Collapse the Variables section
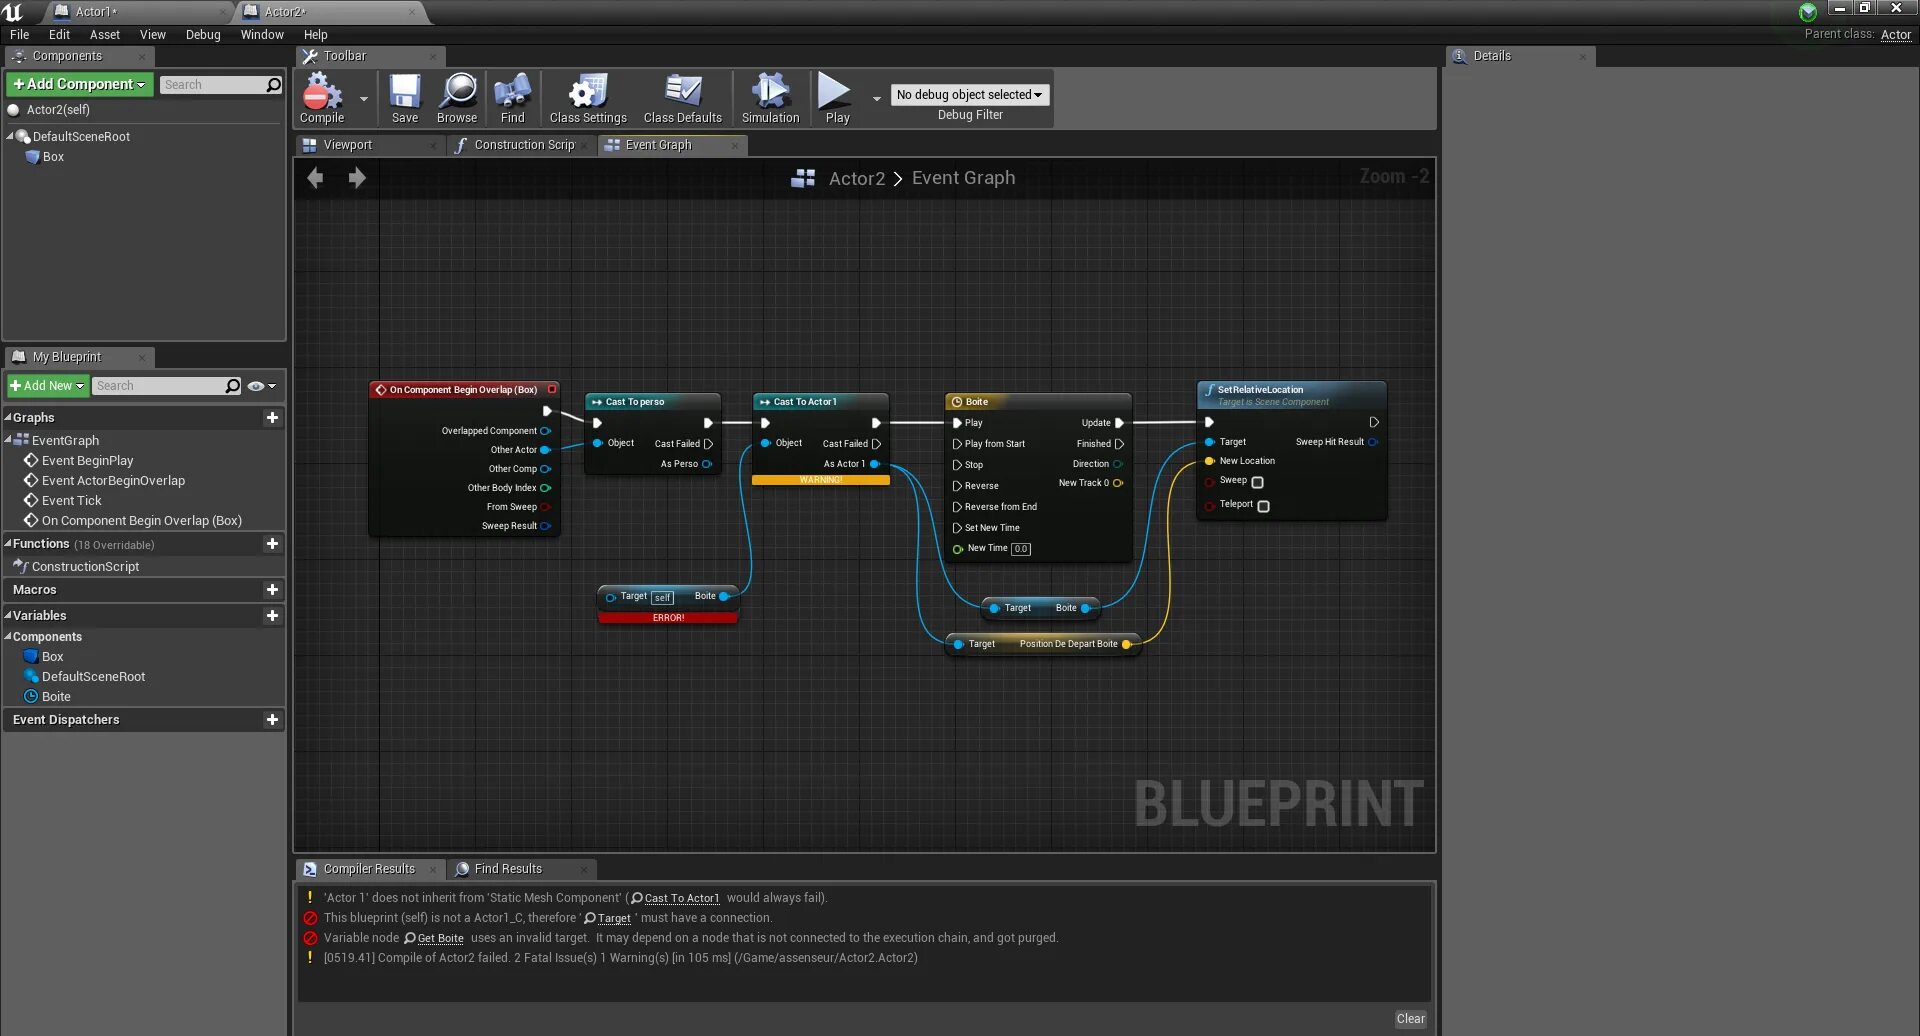The height and width of the screenshot is (1036, 1920). point(8,615)
